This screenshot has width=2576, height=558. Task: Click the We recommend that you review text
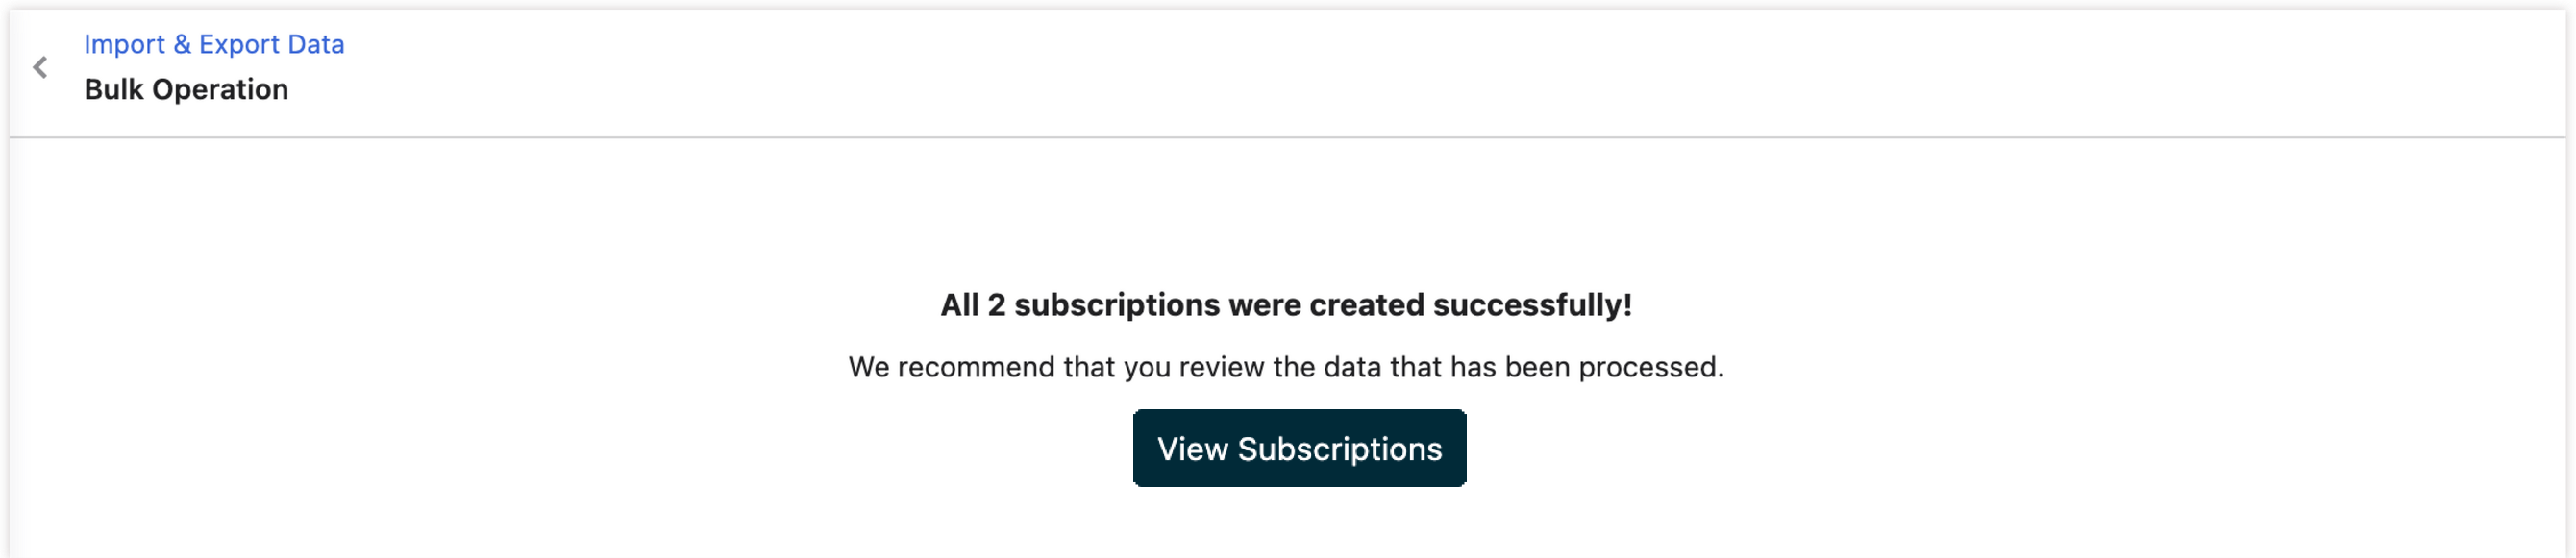[1286, 367]
